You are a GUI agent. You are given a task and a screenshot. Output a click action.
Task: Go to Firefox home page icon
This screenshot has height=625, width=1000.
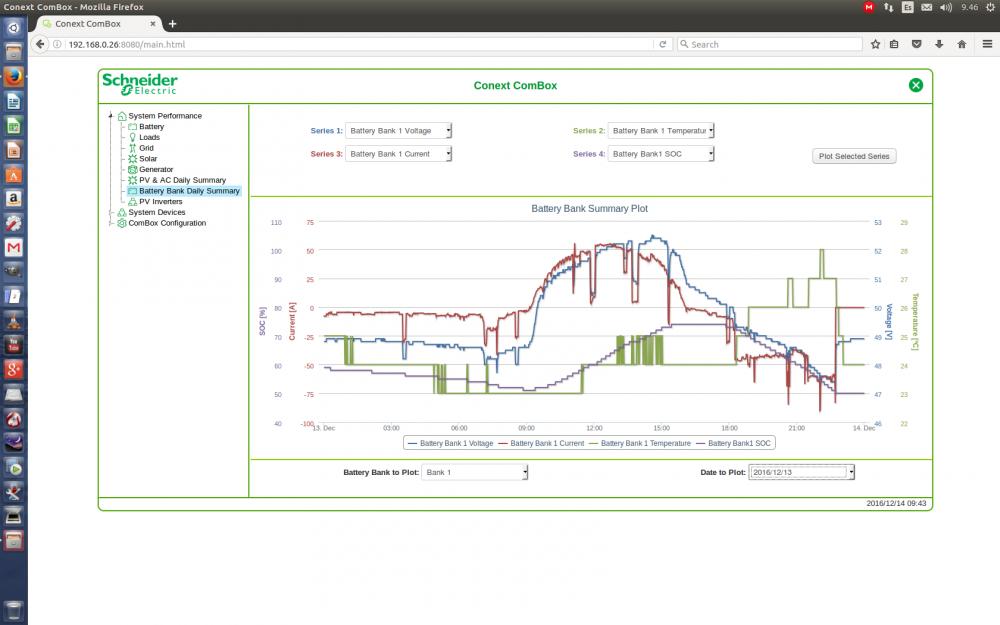[x=962, y=44]
